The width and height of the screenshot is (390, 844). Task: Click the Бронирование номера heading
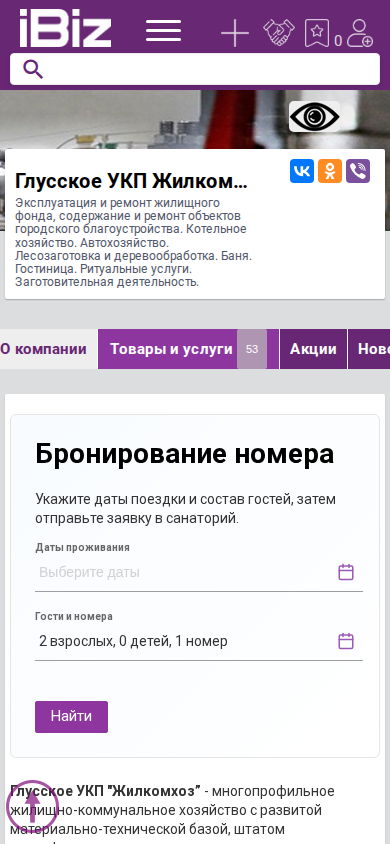(x=185, y=454)
